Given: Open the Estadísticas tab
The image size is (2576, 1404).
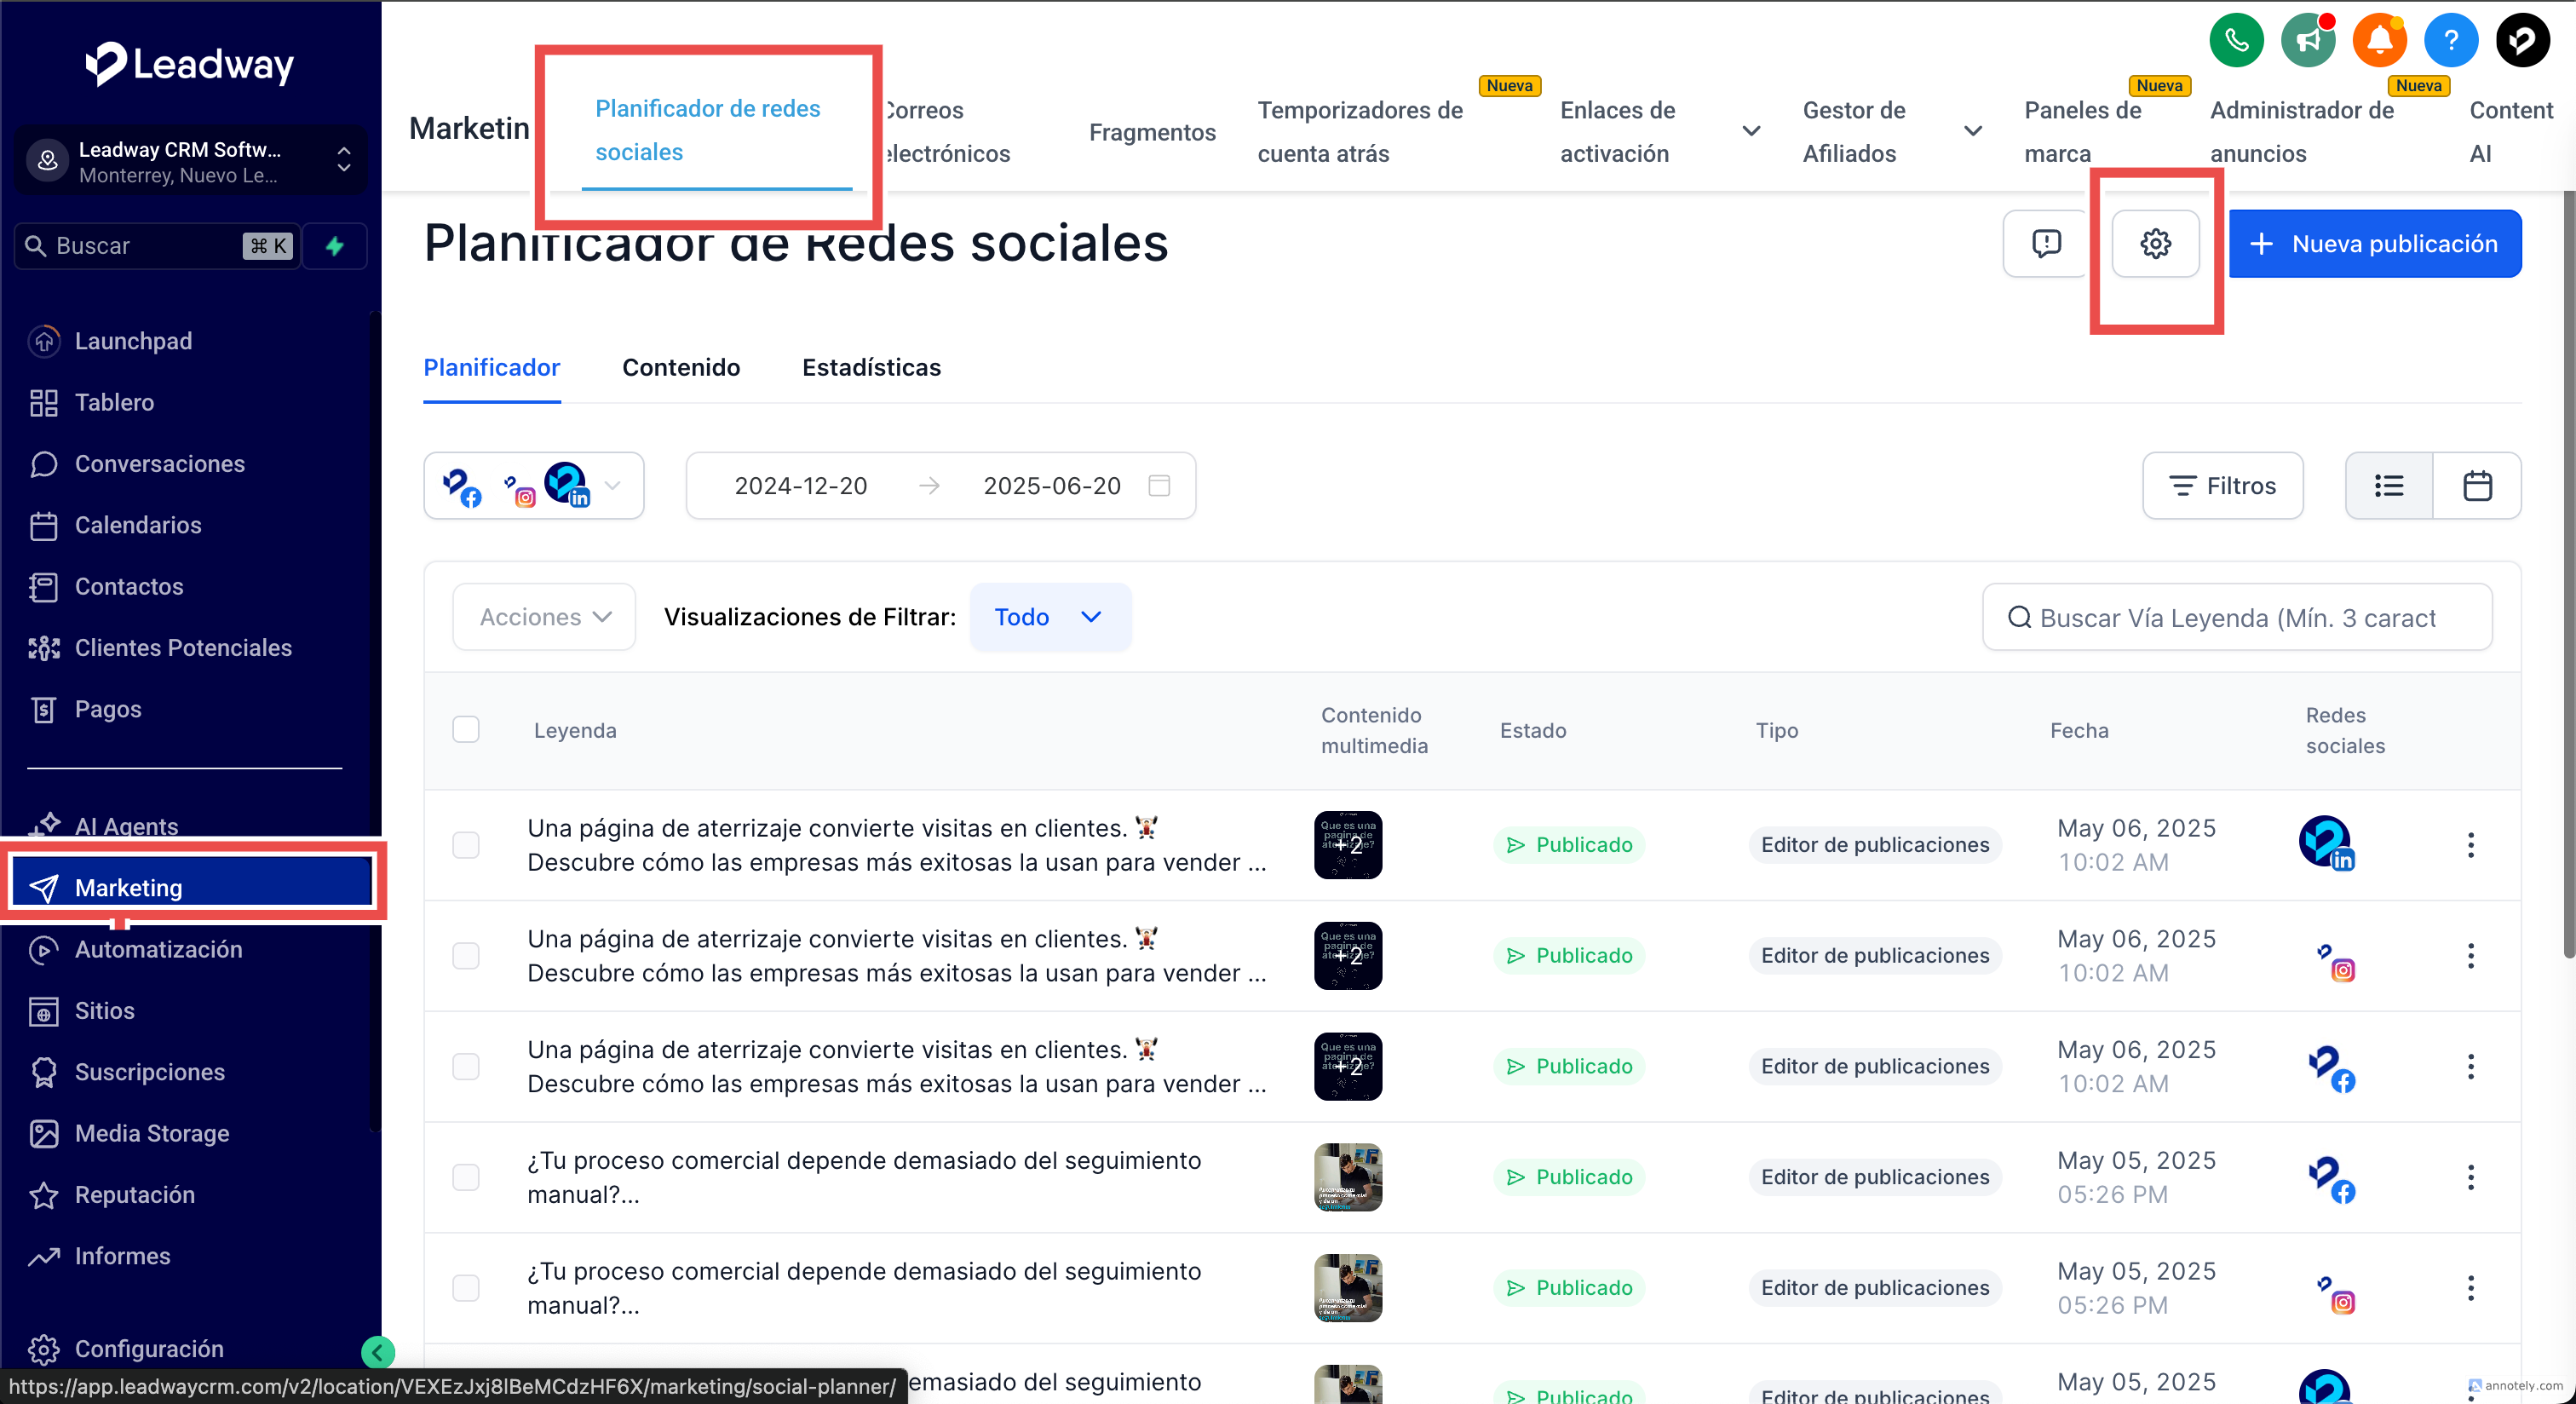Looking at the screenshot, I should tap(871, 367).
